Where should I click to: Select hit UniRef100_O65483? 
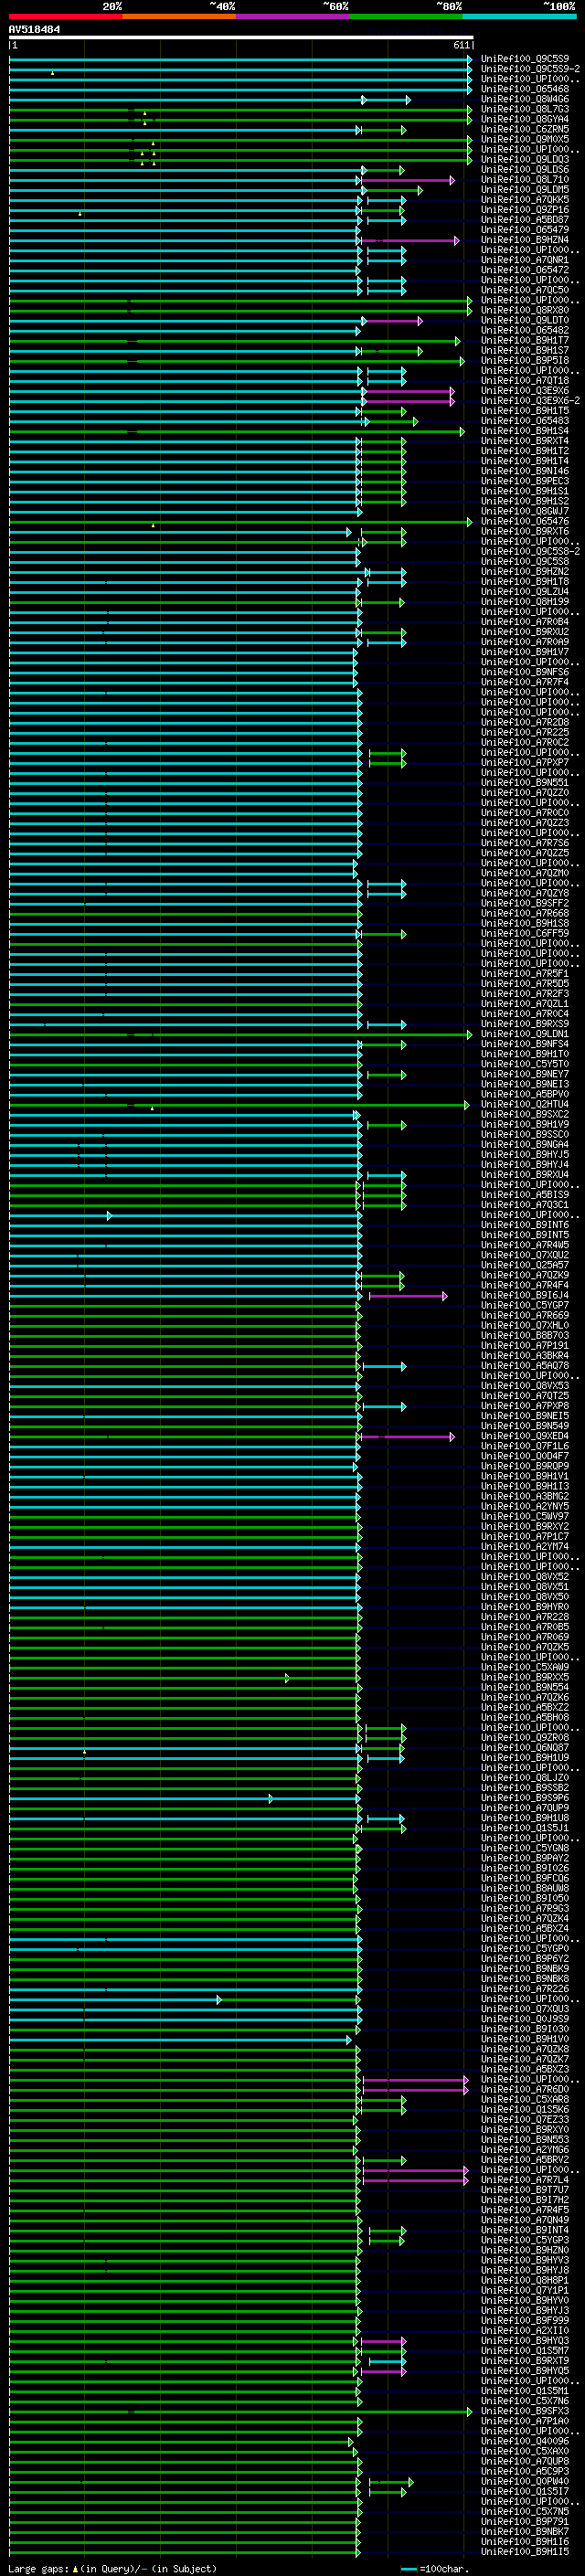coord(525,421)
